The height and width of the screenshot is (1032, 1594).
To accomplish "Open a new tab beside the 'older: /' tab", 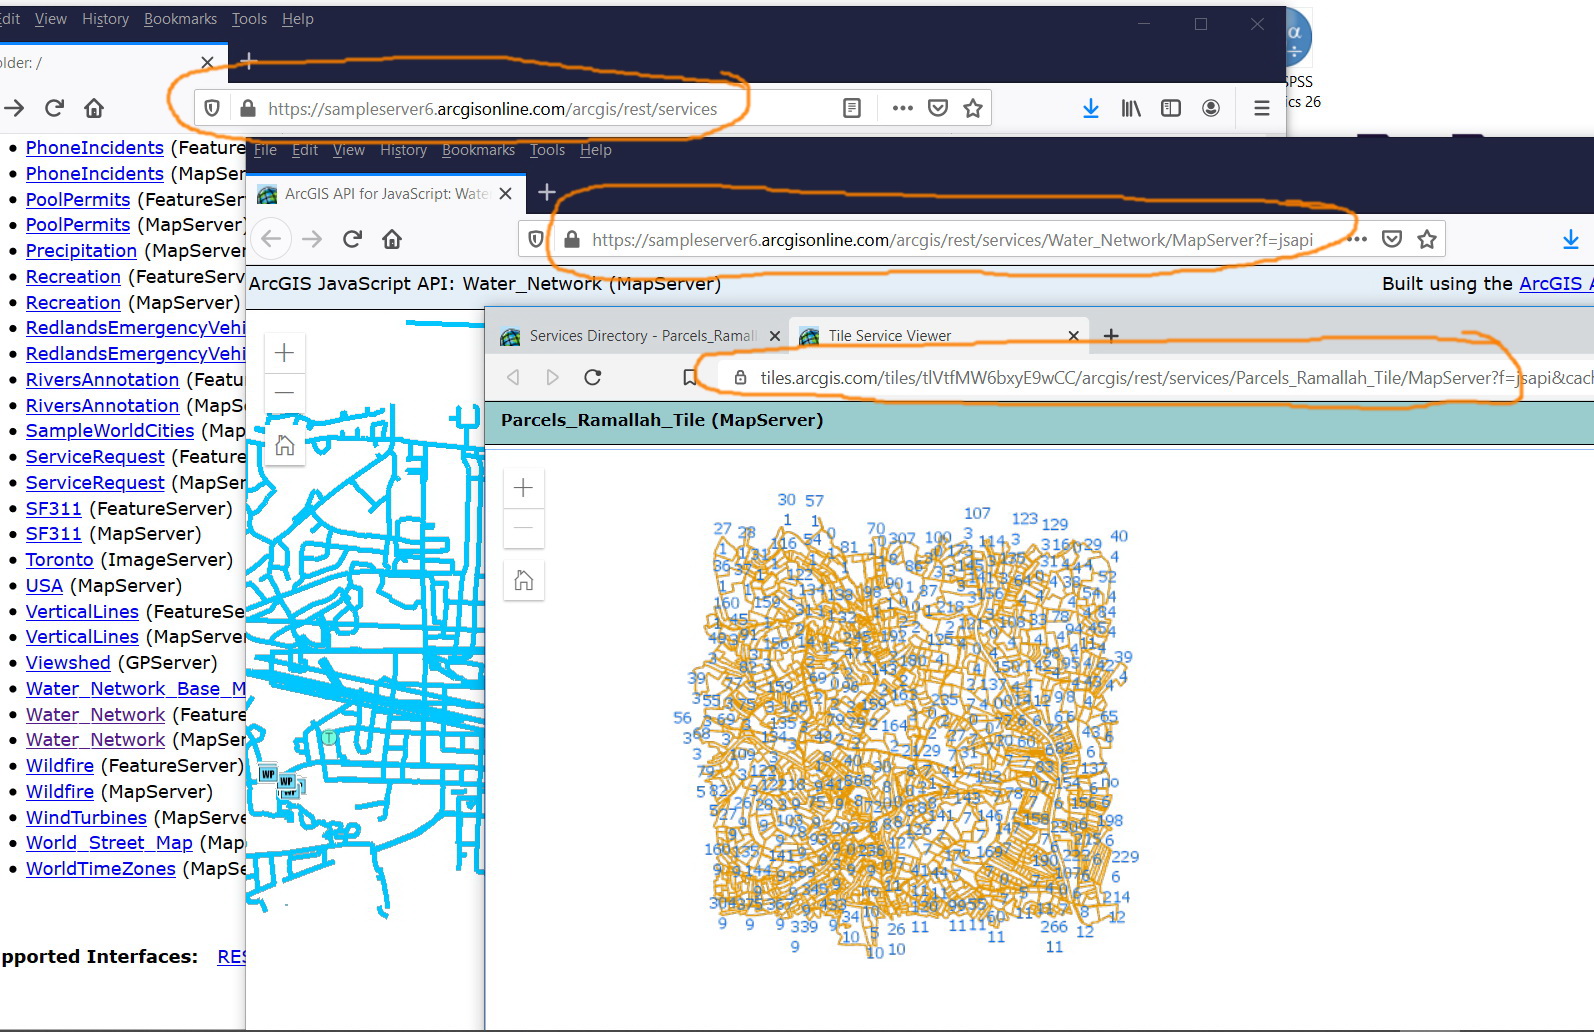I will pos(249,61).
